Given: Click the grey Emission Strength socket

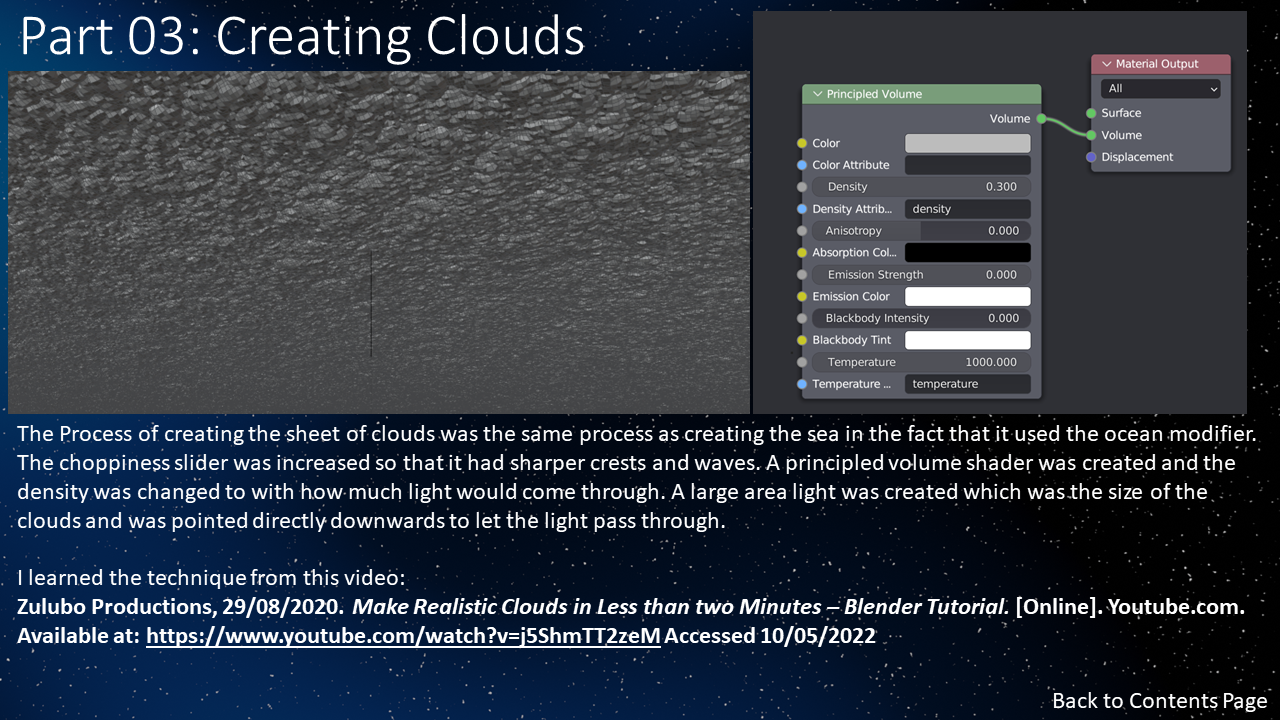Looking at the screenshot, I should [802, 275].
